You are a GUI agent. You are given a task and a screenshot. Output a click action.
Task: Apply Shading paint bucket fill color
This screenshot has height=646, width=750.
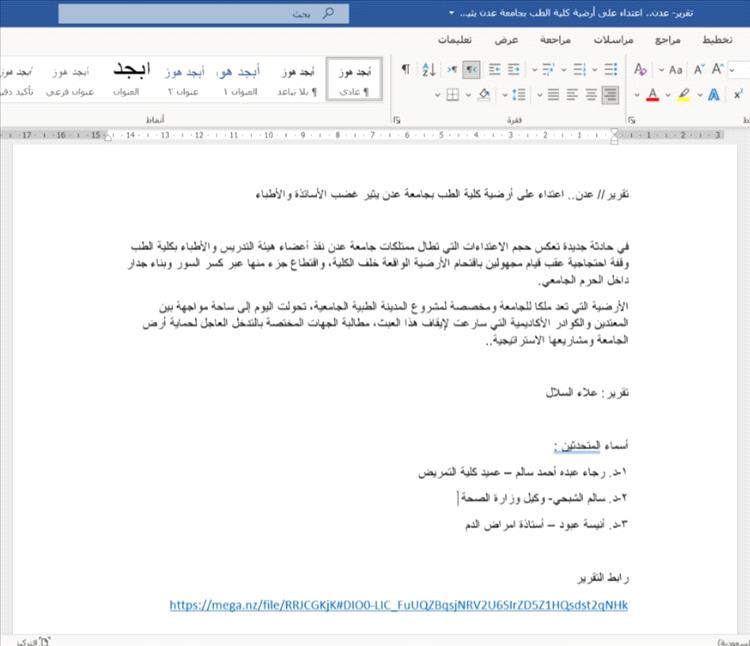tap(484, 95)
